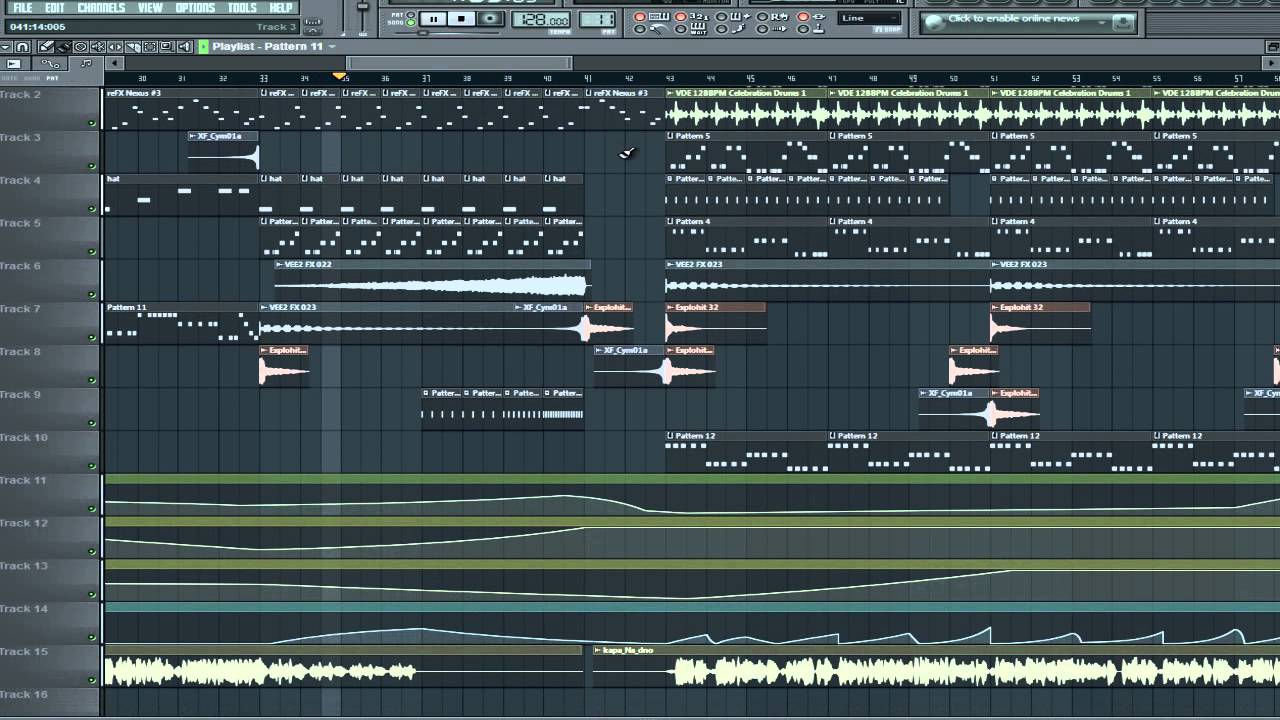Open the OPTIONS menu
This screenshot has height=720, width=1280.
[195, 8]
